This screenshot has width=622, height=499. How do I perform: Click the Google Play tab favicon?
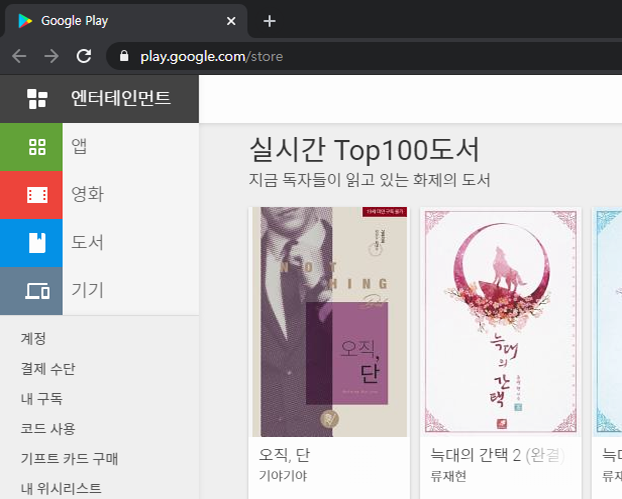pos(25,21)
